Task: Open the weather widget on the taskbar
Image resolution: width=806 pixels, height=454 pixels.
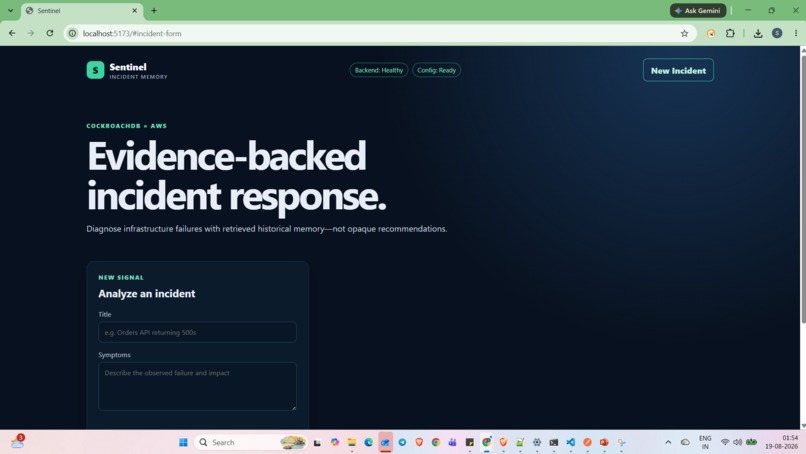Action: tap(17, 441)
